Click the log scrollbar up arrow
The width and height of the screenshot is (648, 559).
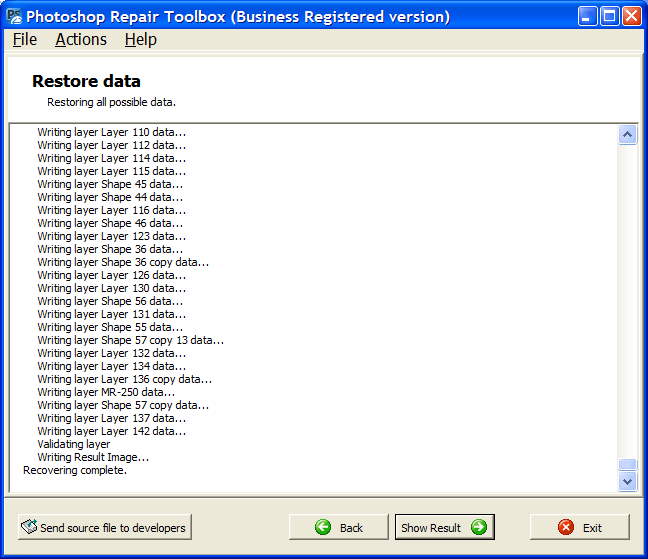pos(627,135)
